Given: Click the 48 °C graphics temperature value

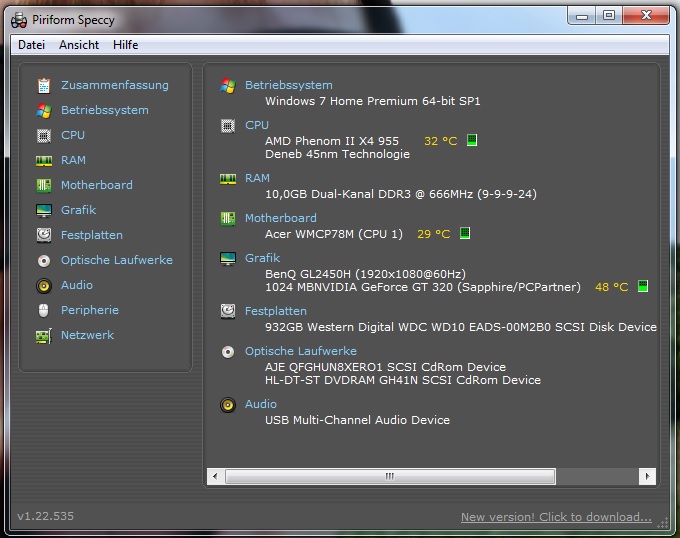Looking at the screenshot, I should (x=611, y=287).
